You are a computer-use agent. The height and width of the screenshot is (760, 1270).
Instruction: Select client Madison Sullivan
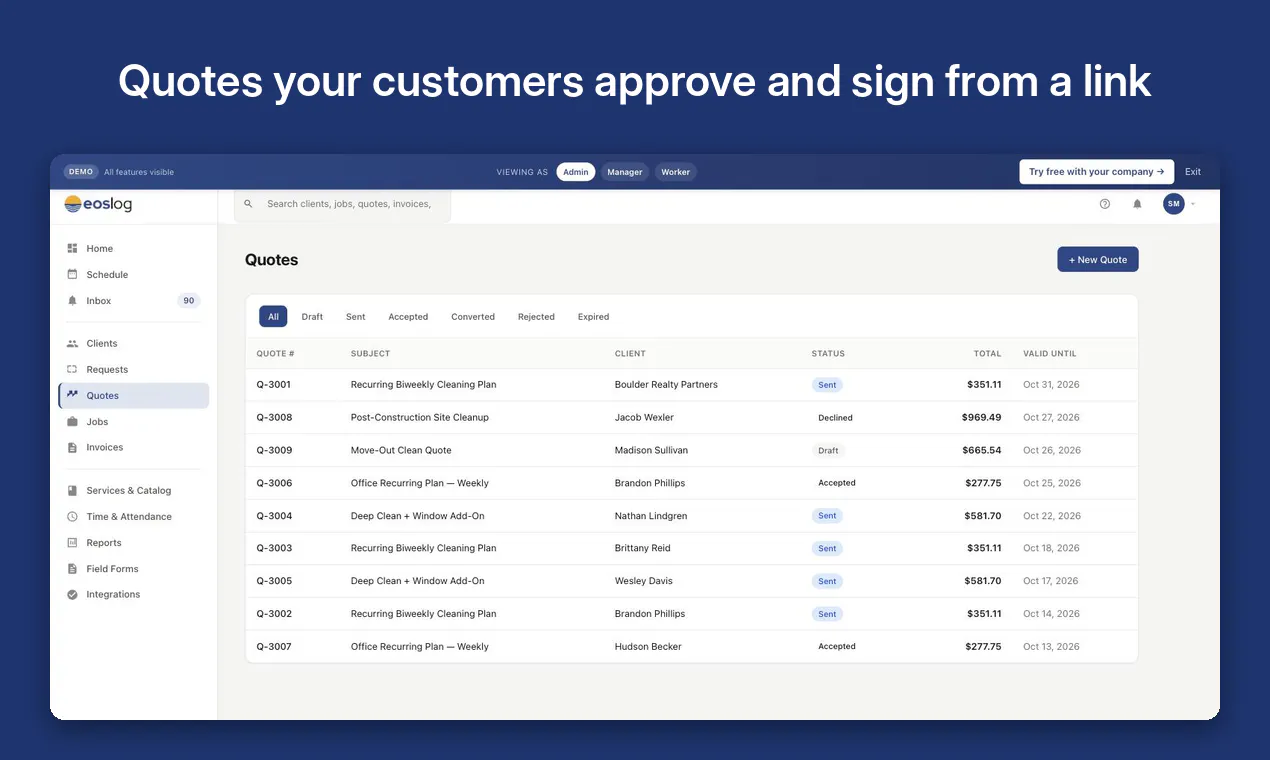651,450
